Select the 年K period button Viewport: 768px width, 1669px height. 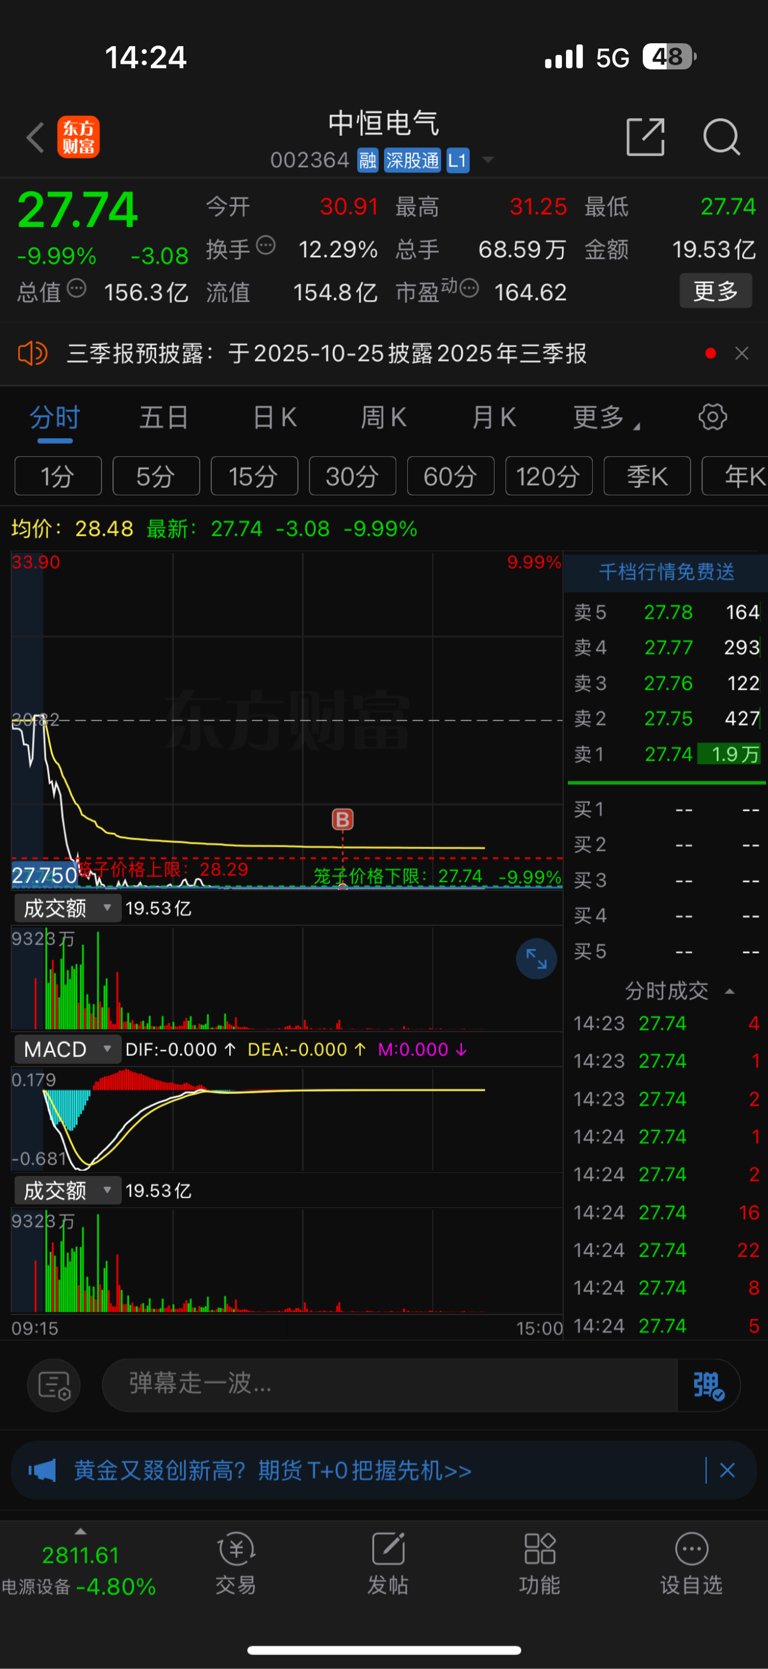(x=735, y=476)
